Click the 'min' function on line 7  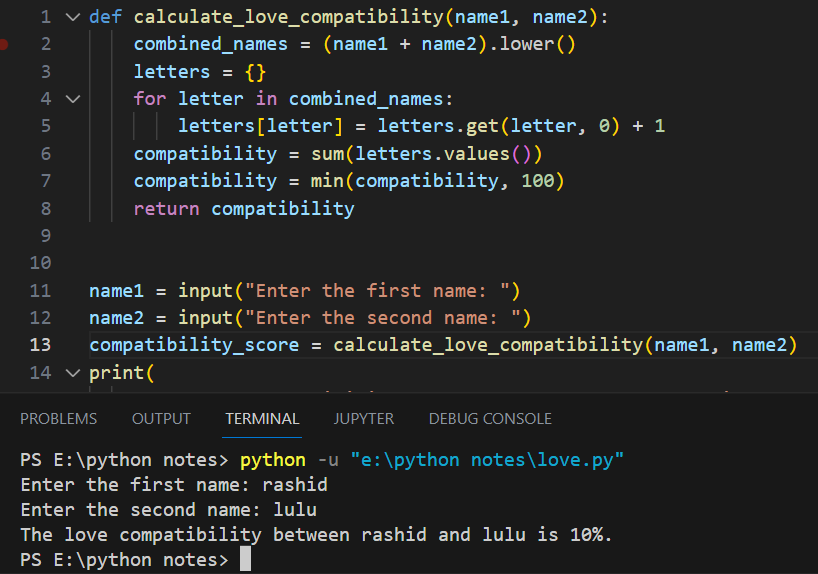coord(327,181)
